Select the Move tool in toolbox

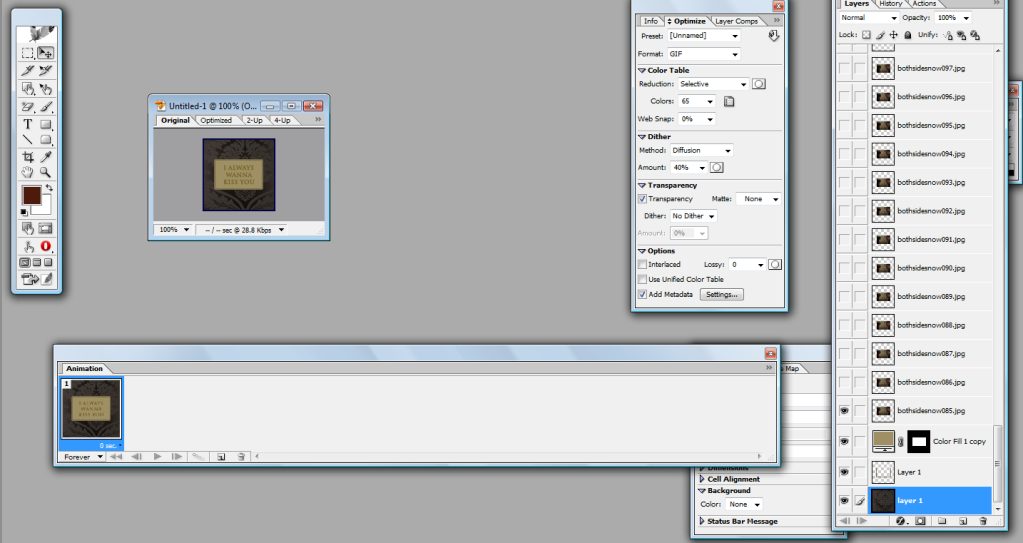[x=46, y=53]
